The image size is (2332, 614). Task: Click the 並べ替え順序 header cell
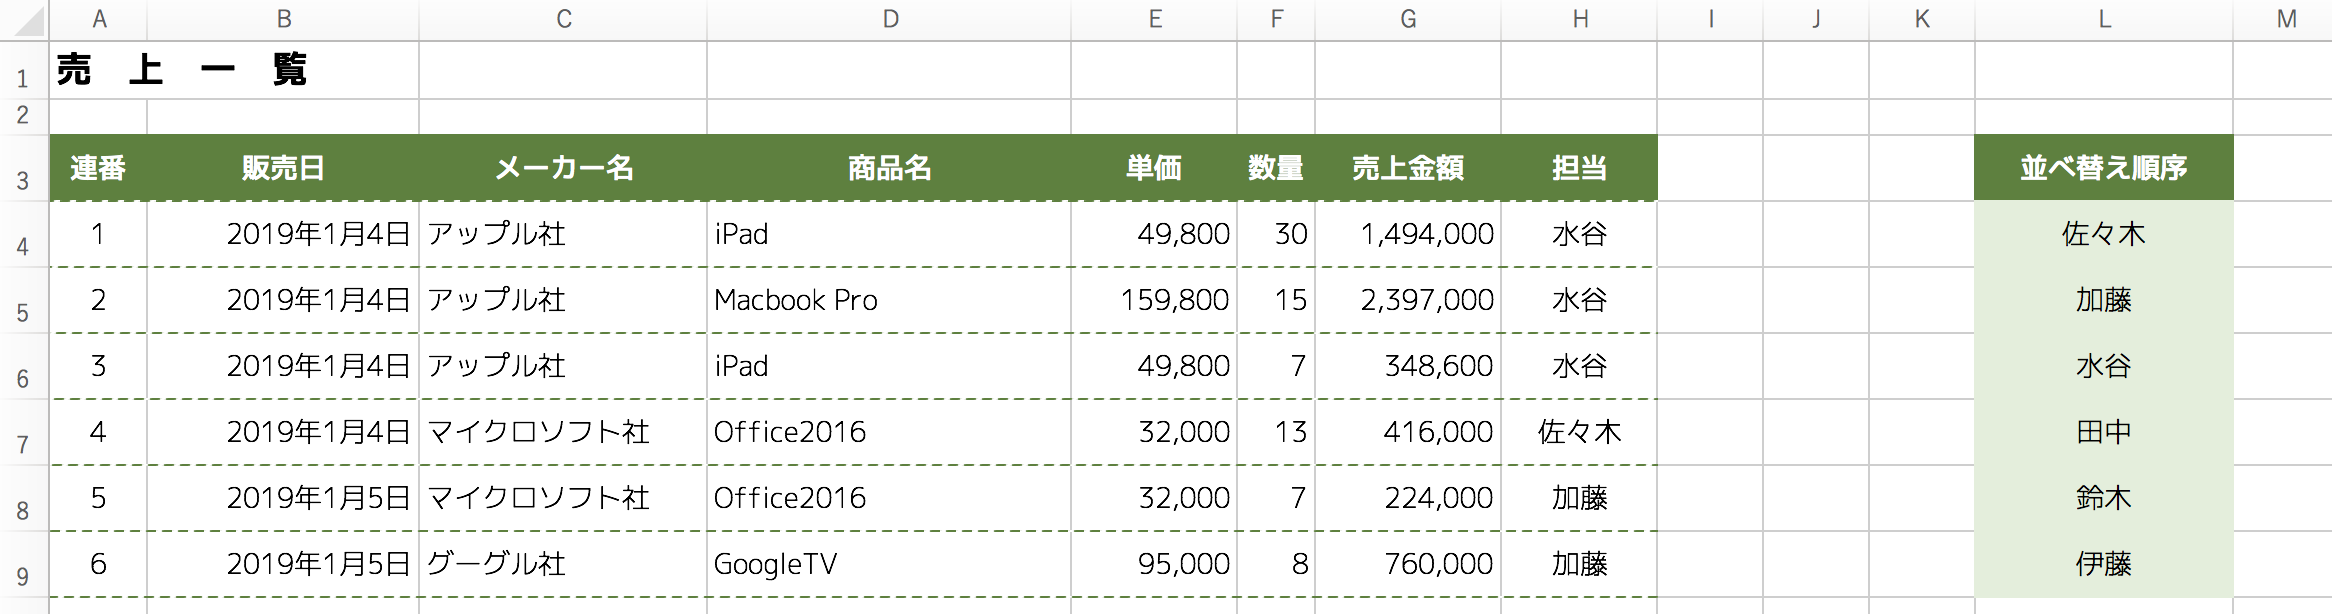pos(2104,168)
